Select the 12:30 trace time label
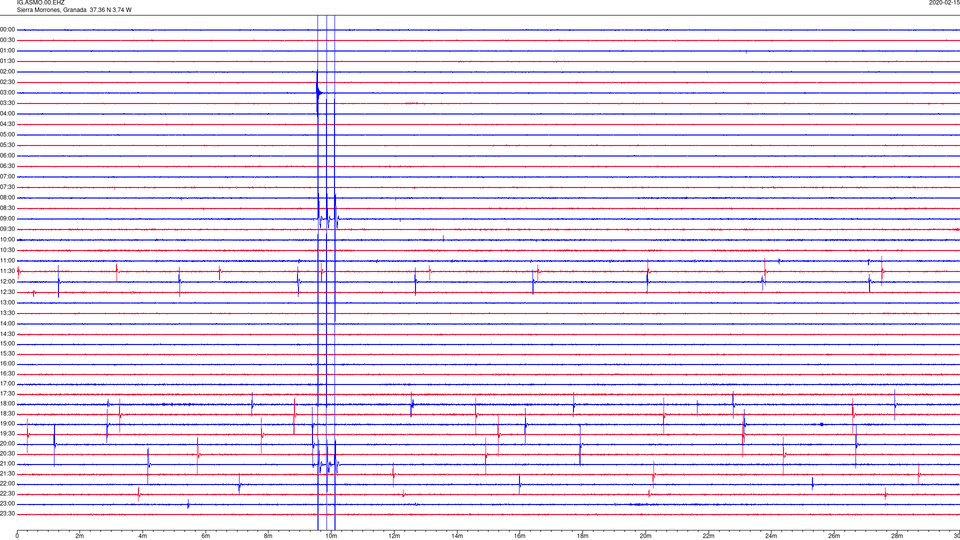This screenshot has width=960, height=540. [7, 292]
